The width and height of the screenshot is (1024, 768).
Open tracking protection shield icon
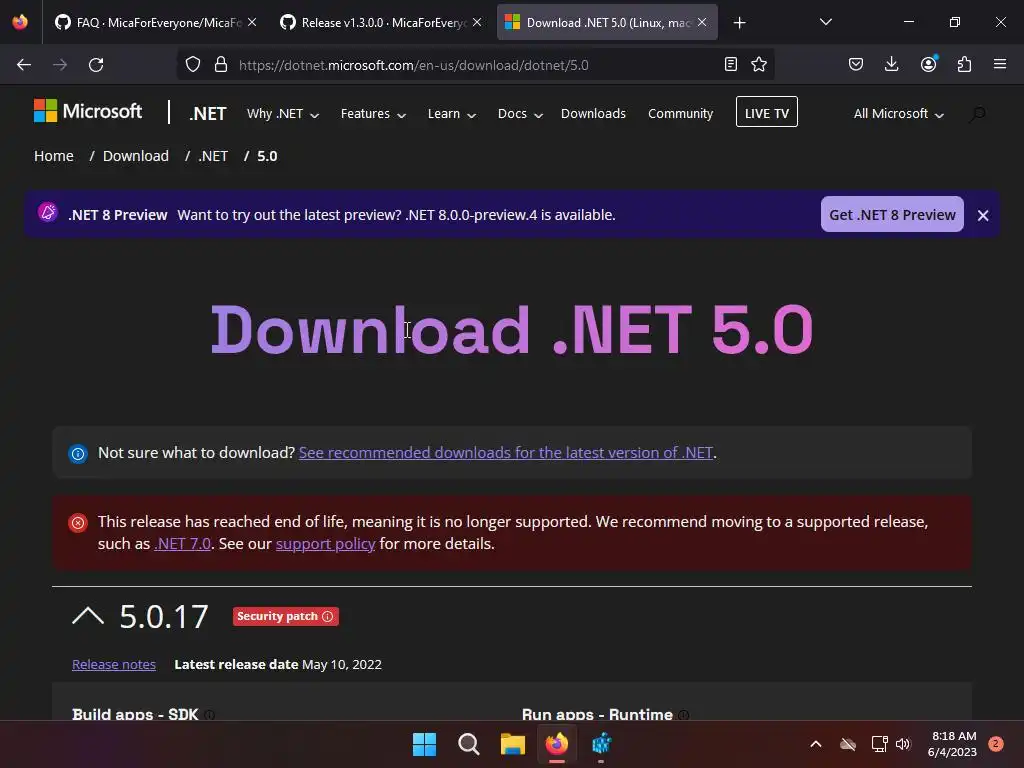pyautogui.click(x=193, y=65)
